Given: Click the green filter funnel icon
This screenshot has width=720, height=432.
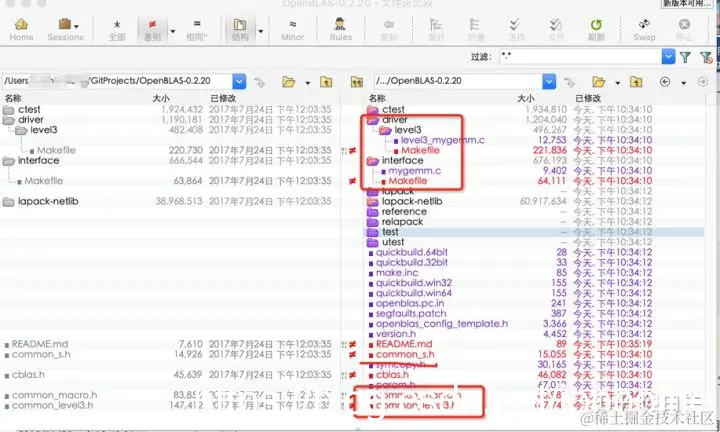Looking at the screenshot, I should (685, 57).
